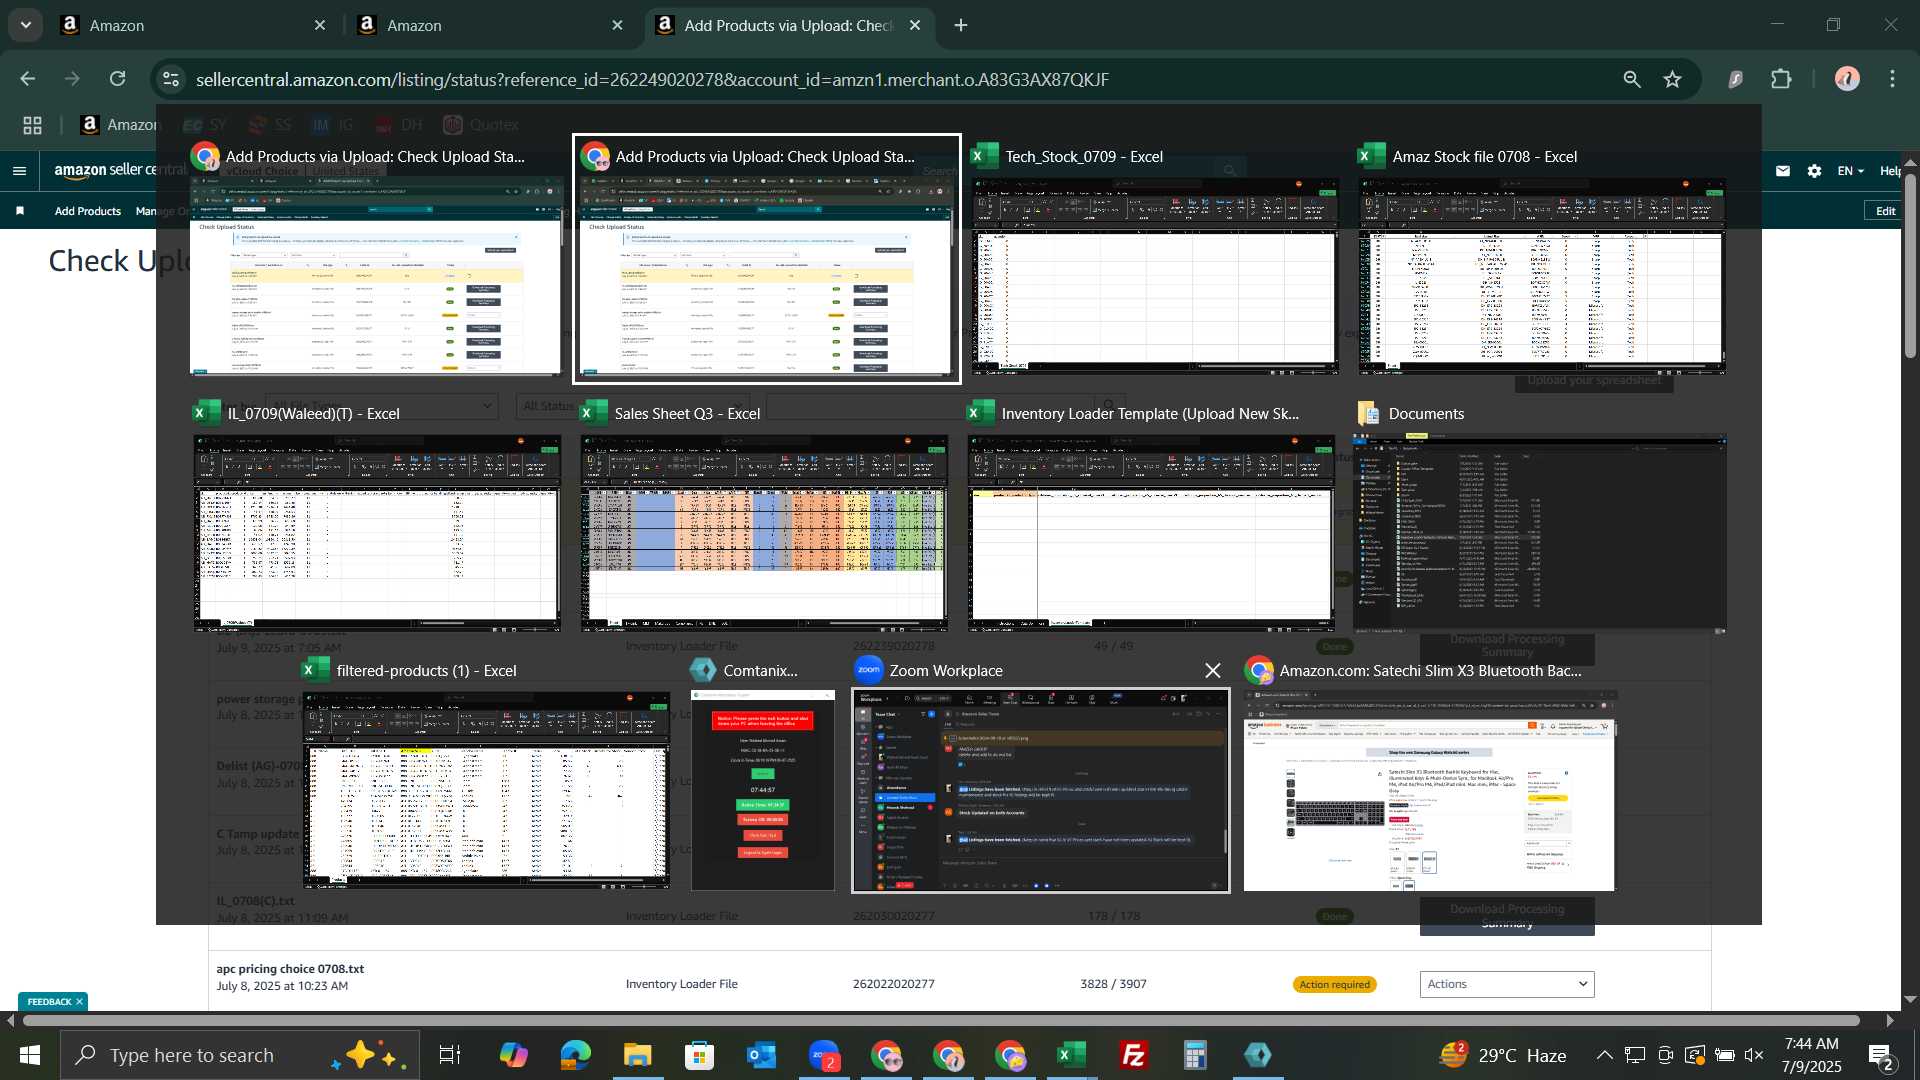1920x1080 pixels.
Task: Open Microsoft Store from taskbar
Action: click(x=700, y=1055)
